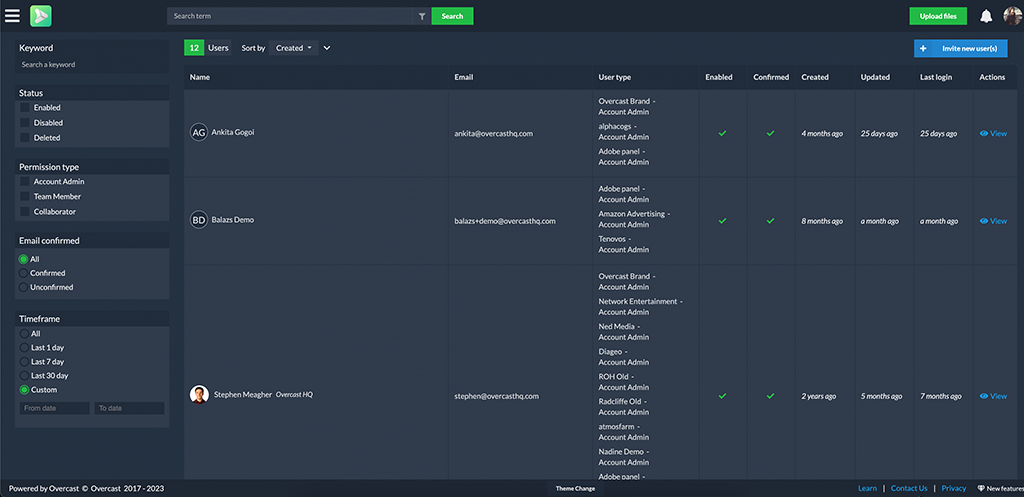Open the Learn footer link
This screenshot has width=1024, height=497.
point(867,489)
